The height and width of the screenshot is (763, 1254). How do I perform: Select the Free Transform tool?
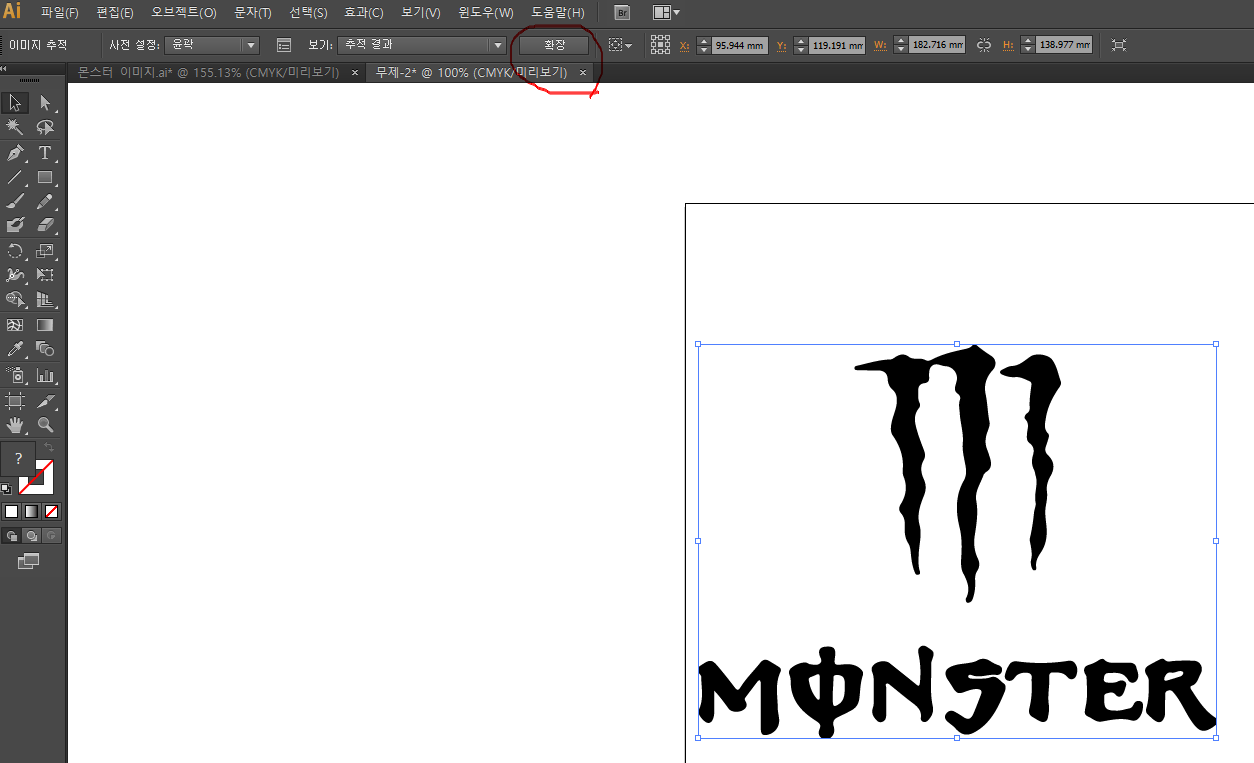(x=45, y=275)
